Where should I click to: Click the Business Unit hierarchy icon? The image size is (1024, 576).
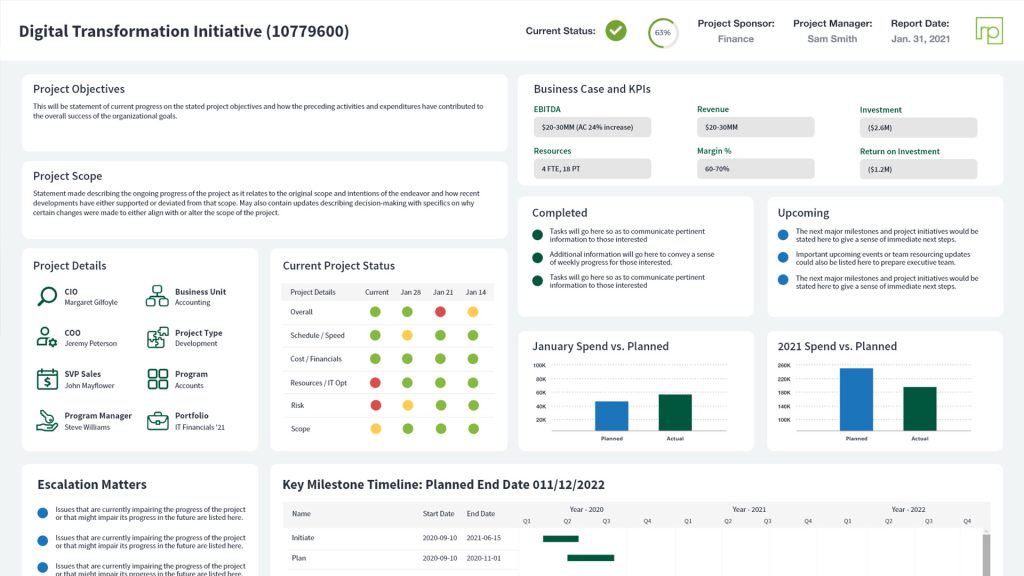pyautogui.click(x=158, y=296)
